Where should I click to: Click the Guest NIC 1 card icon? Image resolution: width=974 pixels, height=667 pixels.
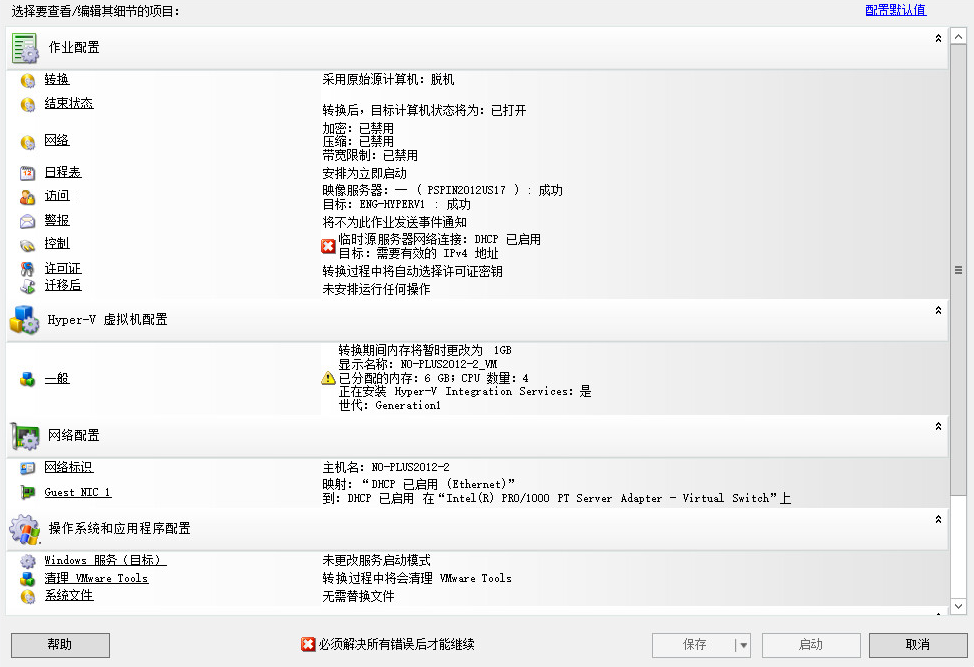(x=27, y=492)
